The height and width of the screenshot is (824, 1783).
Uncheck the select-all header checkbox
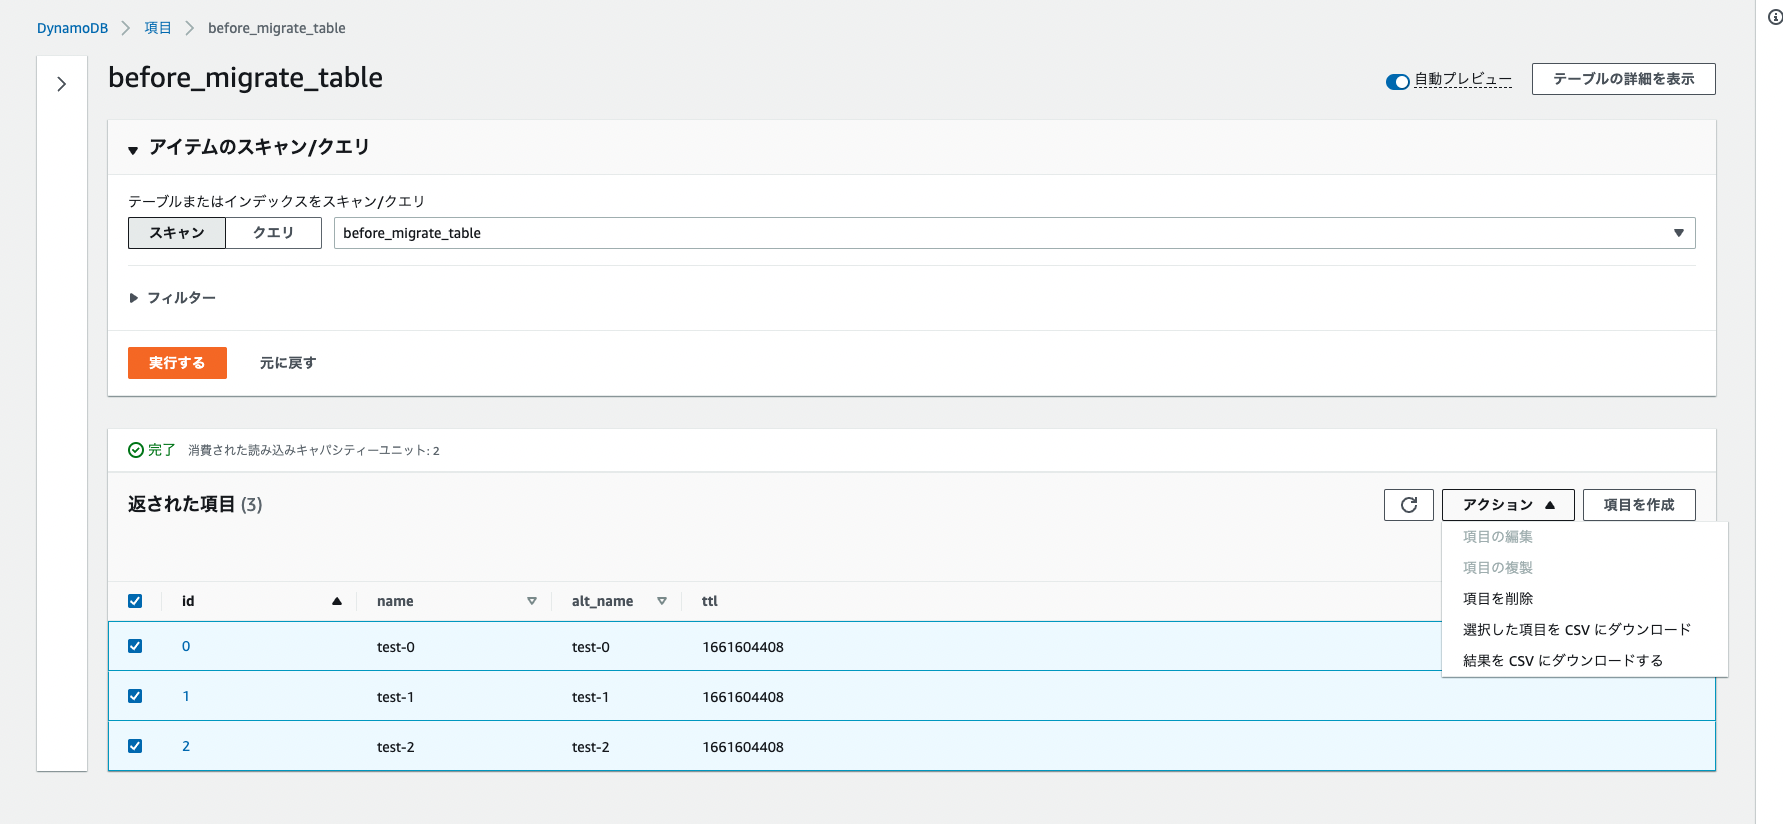pos(135,601)
